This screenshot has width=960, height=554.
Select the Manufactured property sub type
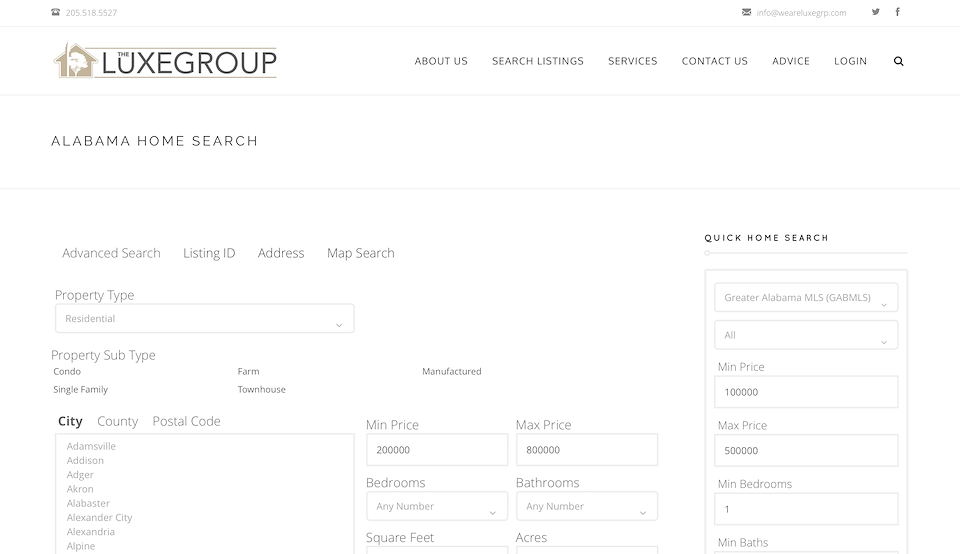click(451, 372)
